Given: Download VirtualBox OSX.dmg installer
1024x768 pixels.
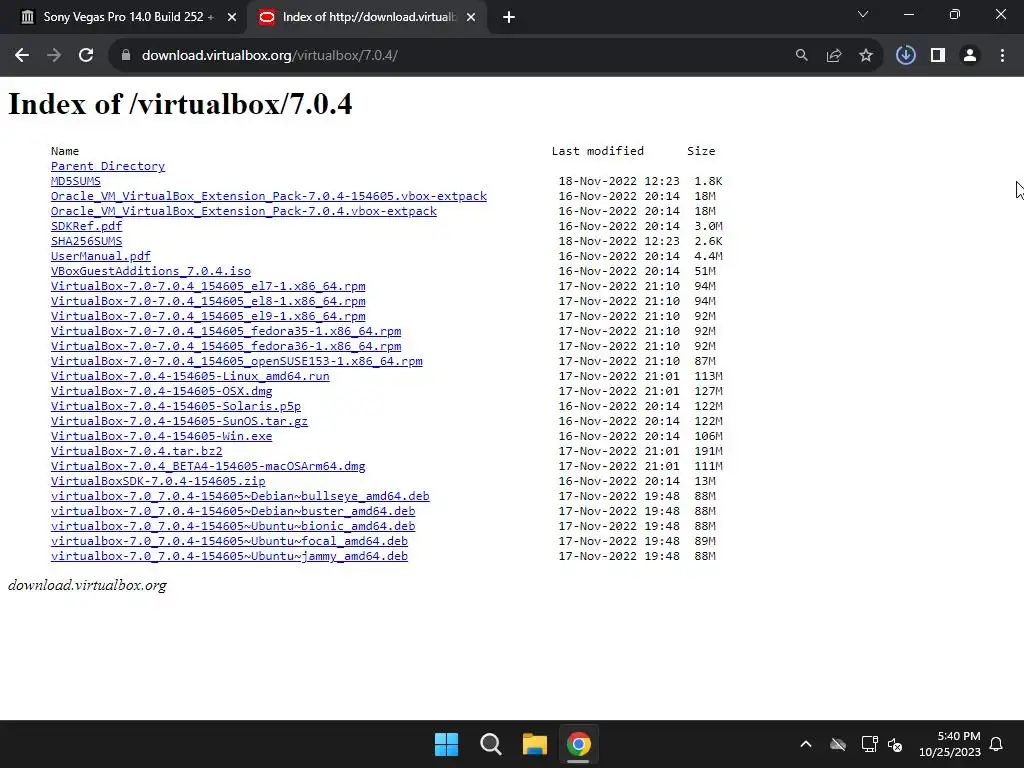Looking at the screenshot, I should pyautogui.click(x=161, y=391).
